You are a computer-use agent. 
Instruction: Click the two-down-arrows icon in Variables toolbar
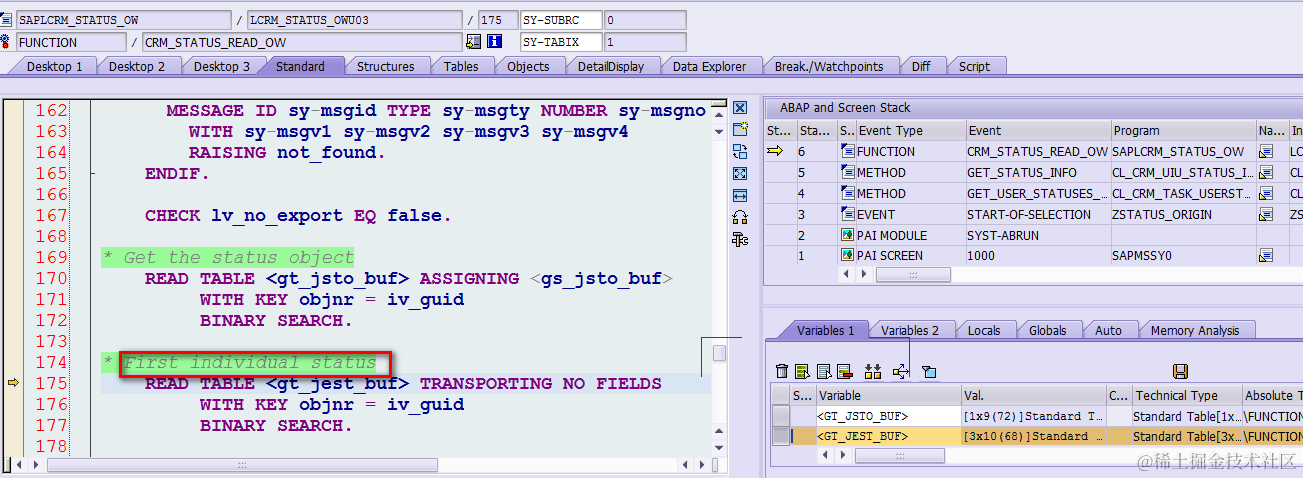point(873,372)
